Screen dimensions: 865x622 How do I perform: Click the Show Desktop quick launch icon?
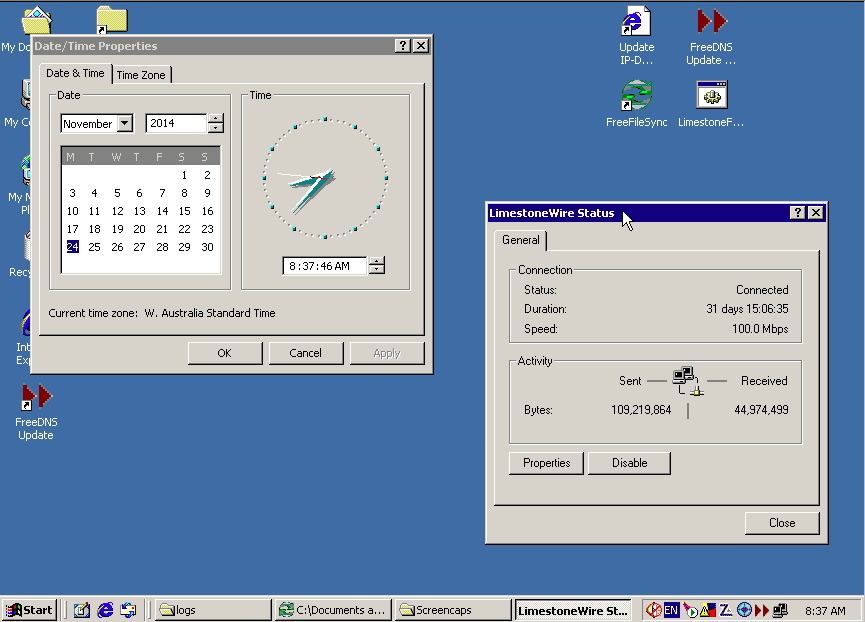(x=82, y=610)
